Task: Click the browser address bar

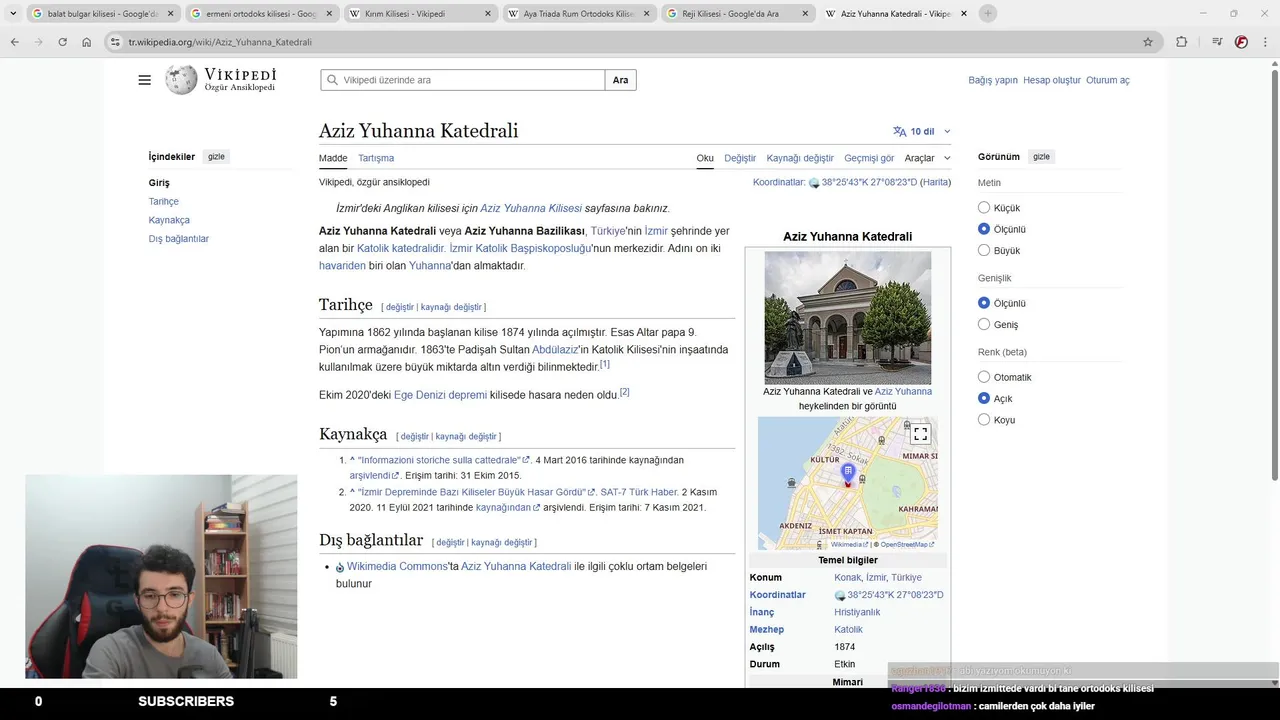Action: 630,42
